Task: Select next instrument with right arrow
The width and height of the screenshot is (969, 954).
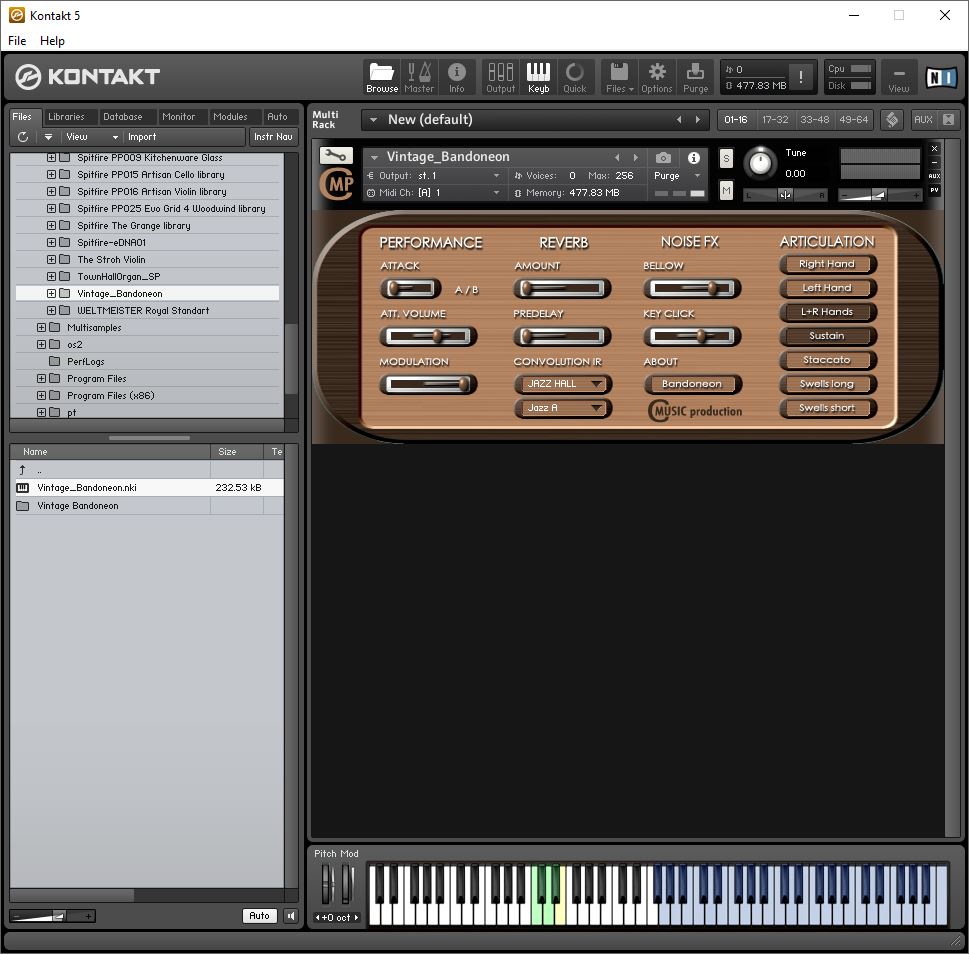Action: 635,158
